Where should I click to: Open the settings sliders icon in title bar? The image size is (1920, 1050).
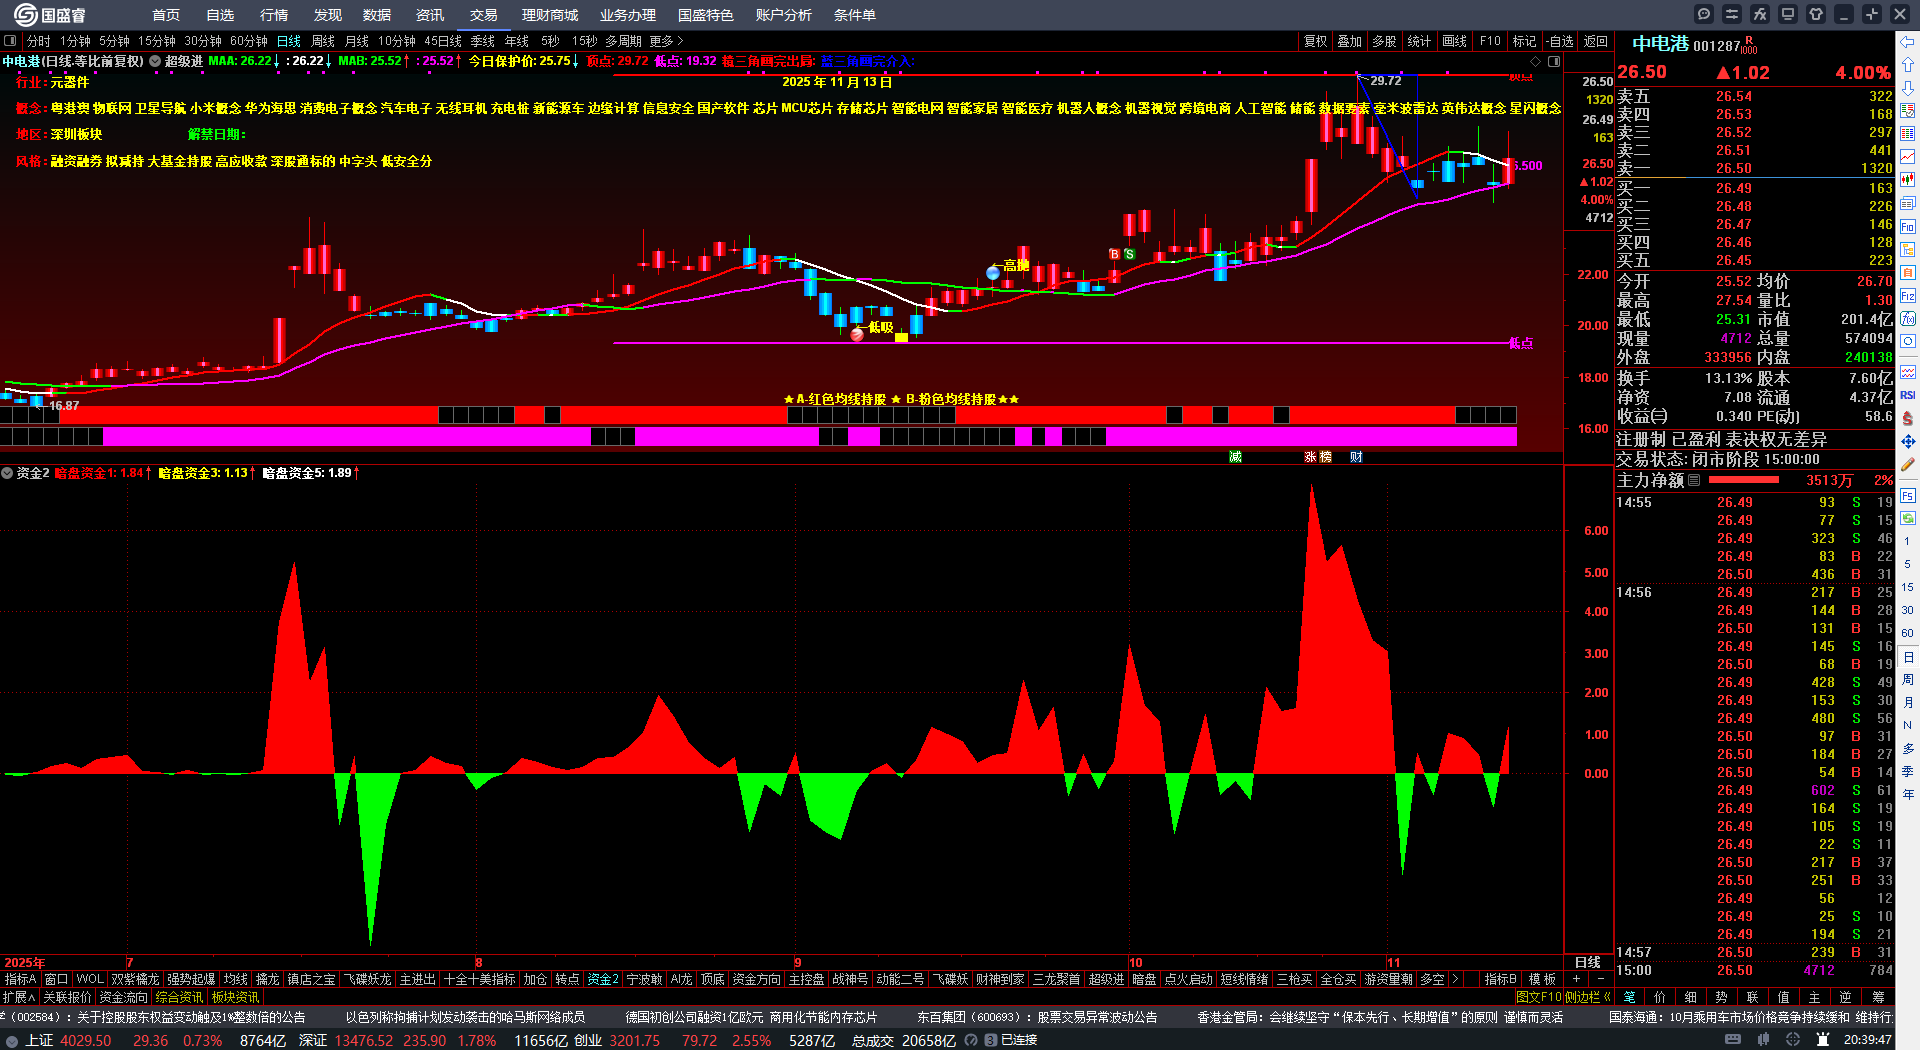[x=1732, y=14]
